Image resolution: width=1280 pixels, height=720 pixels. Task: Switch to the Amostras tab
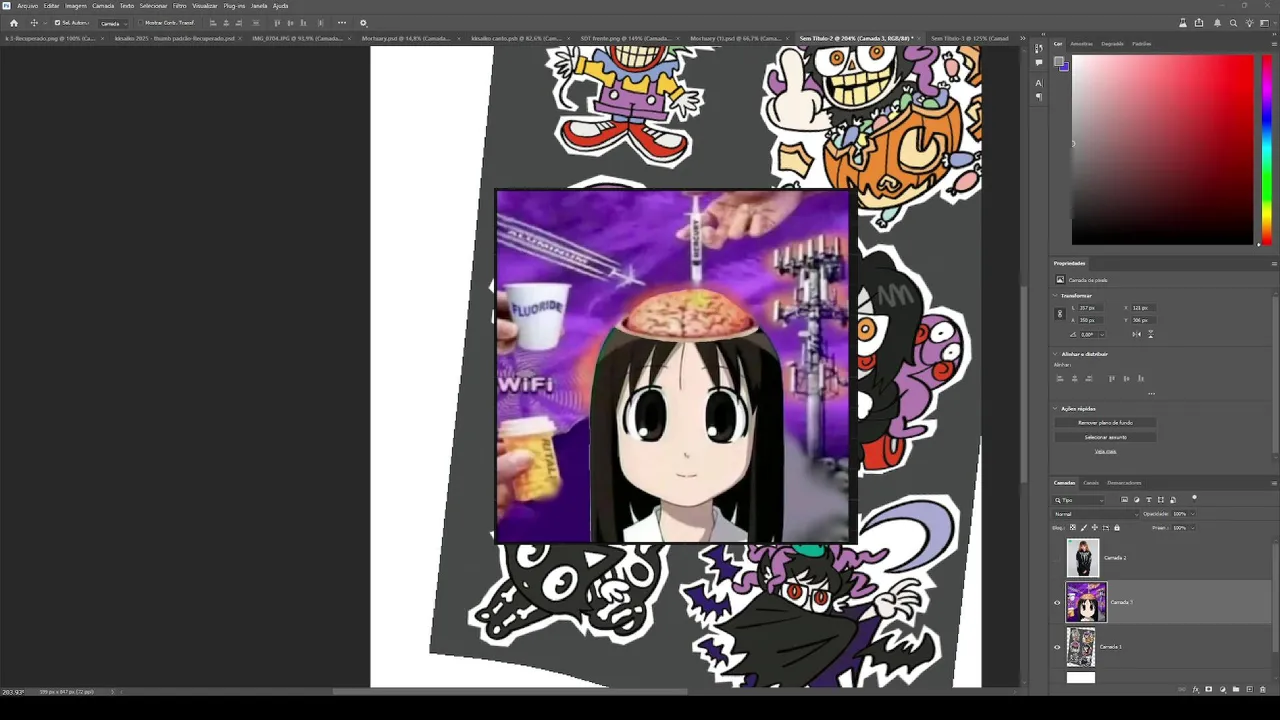click(x=1081, y=44)
